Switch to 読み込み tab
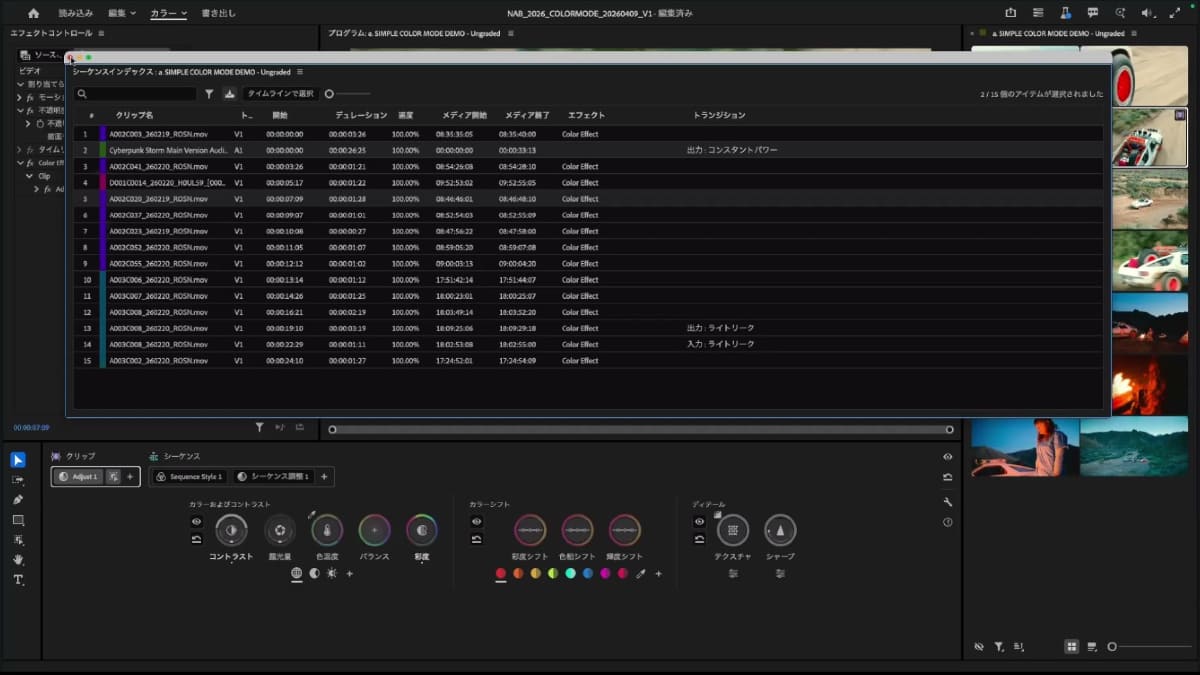1200x675 pixels. tap(76, 13)
